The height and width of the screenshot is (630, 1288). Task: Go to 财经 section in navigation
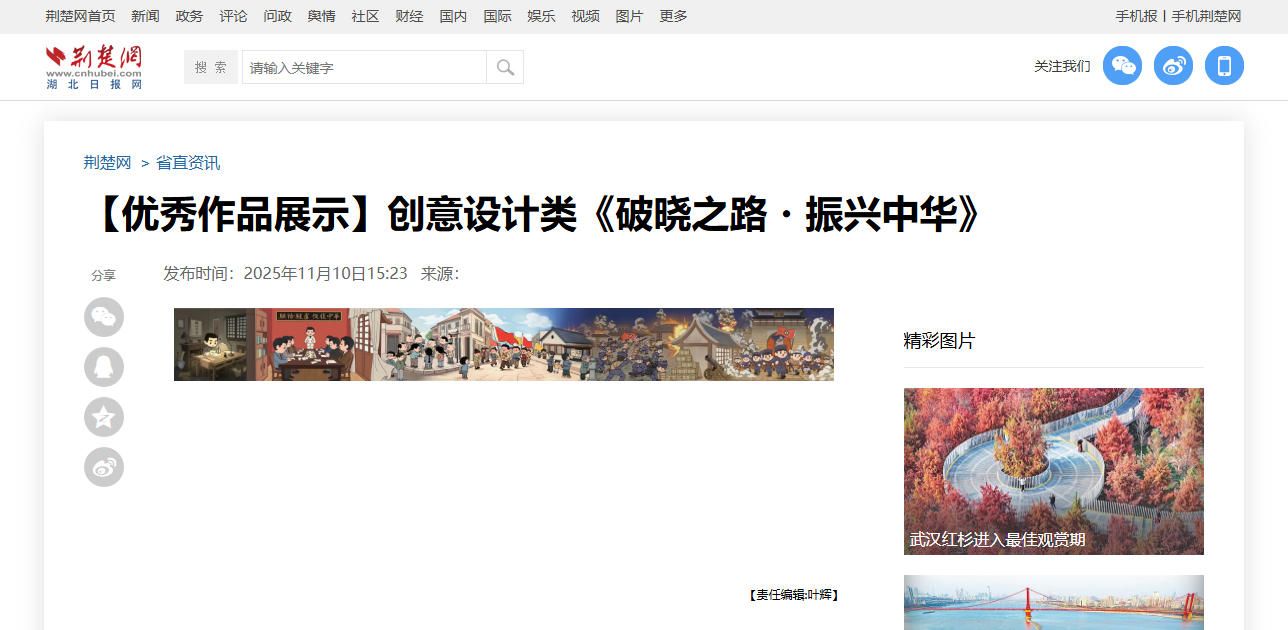point(409,16)
